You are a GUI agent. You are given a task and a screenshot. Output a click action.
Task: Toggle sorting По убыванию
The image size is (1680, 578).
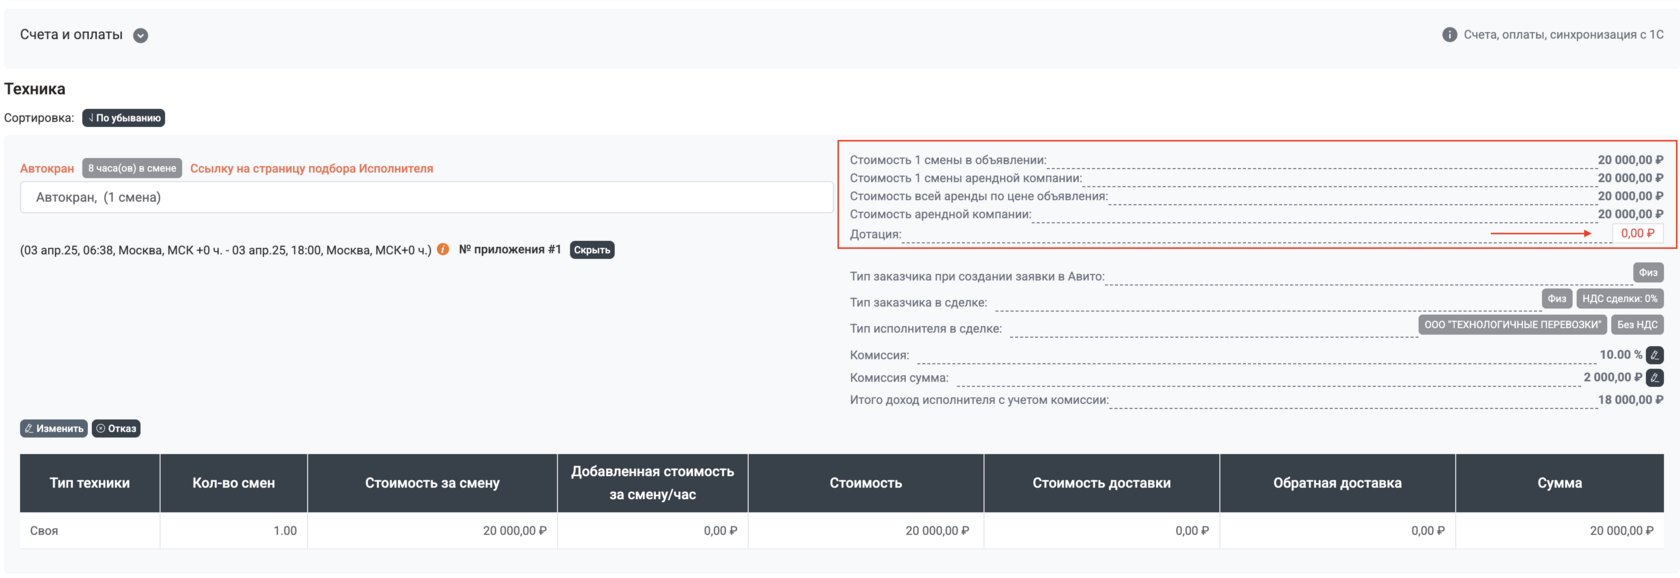point(124,118)
